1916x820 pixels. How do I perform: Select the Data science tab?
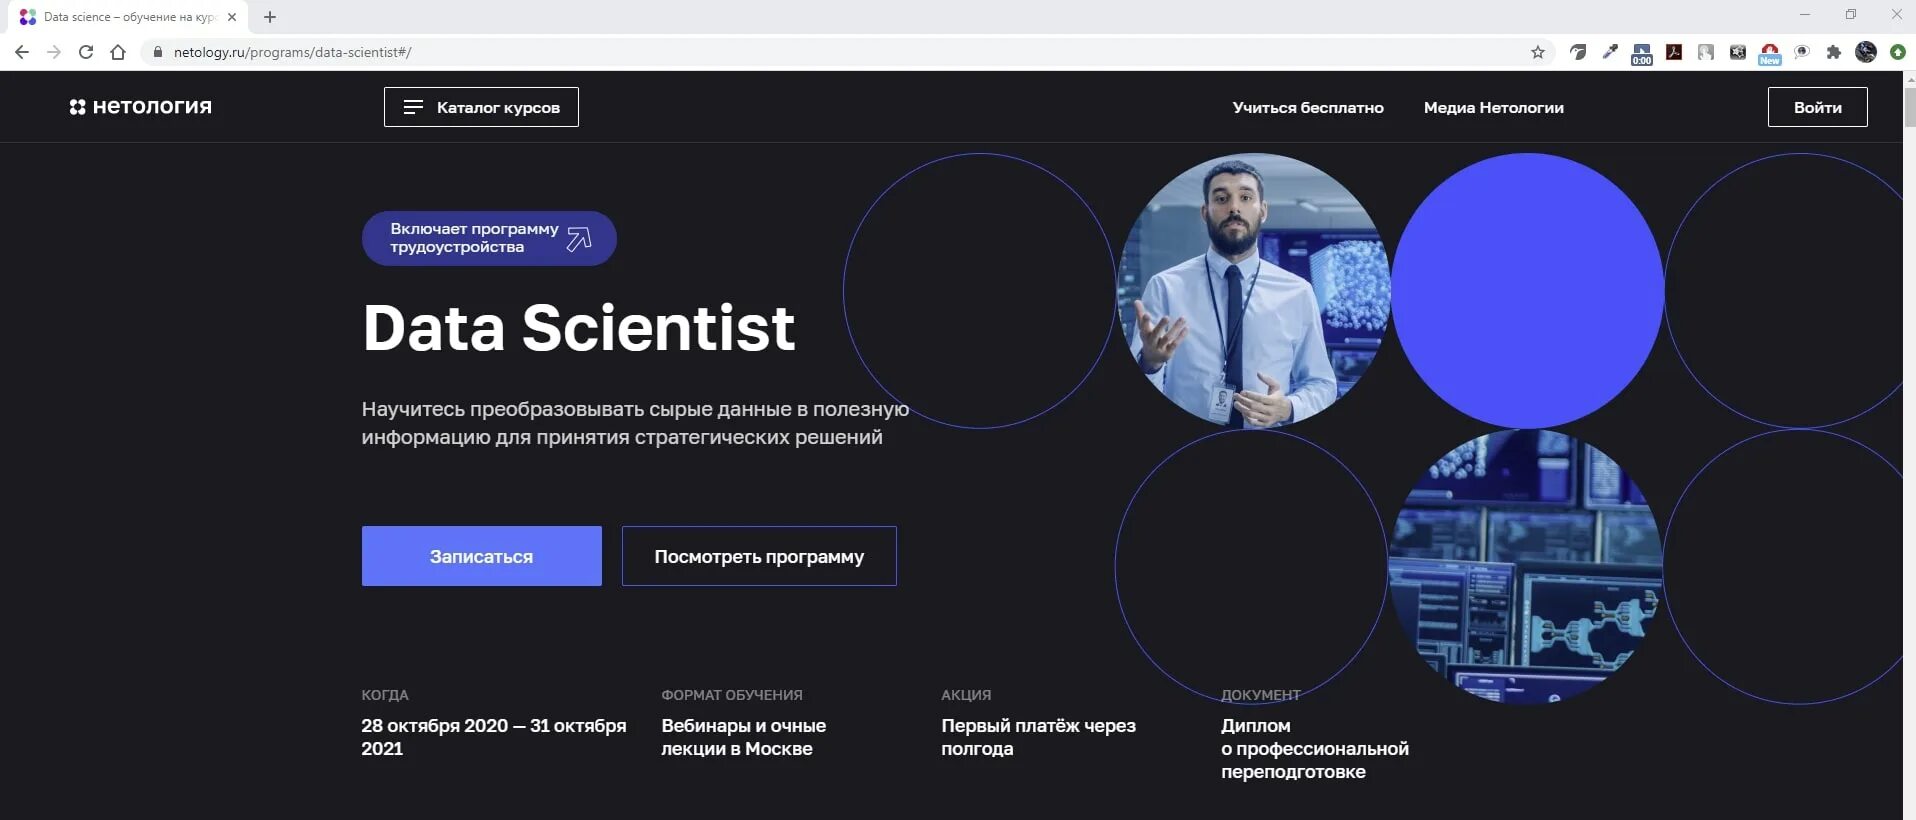pos(128,17)
